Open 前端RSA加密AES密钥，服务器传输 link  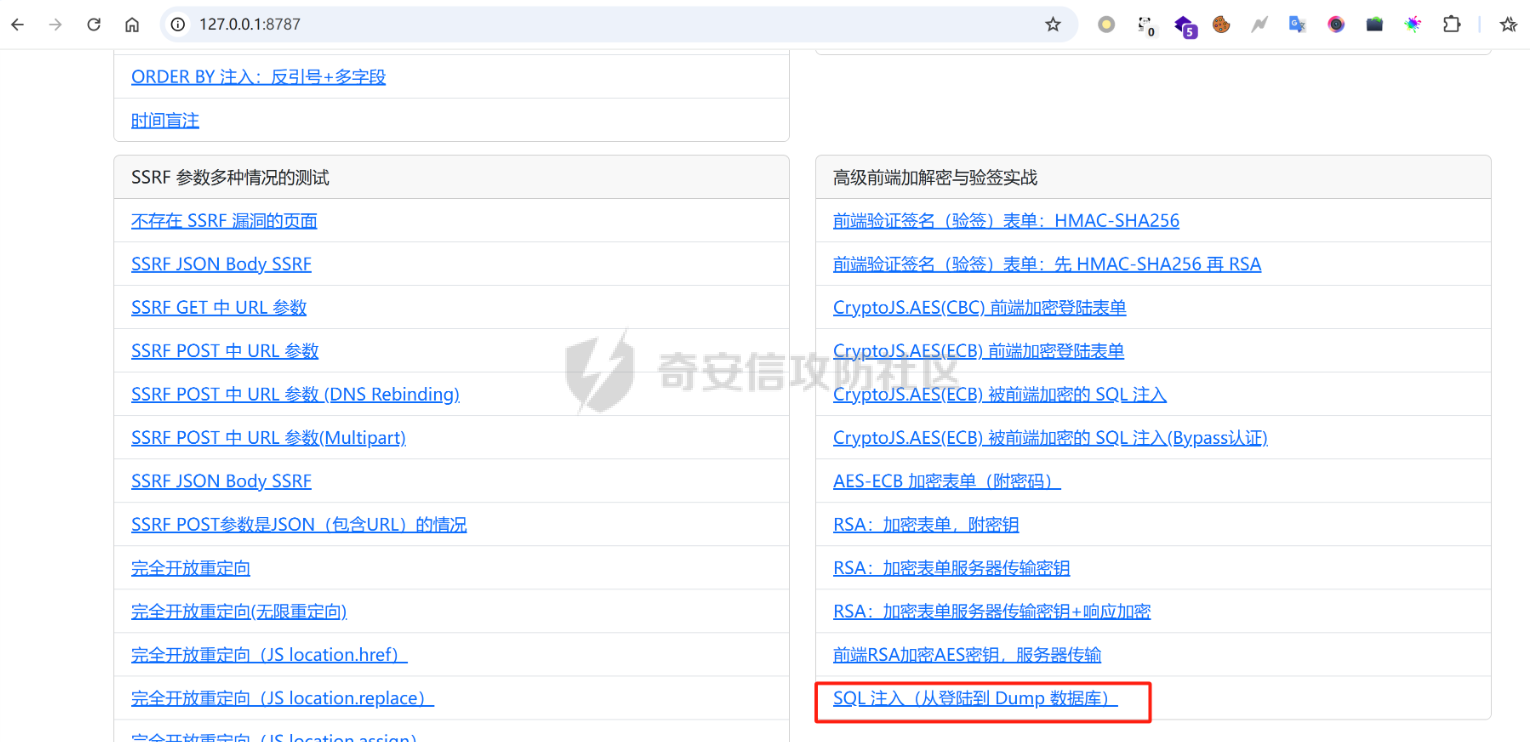tap(967, 655)
